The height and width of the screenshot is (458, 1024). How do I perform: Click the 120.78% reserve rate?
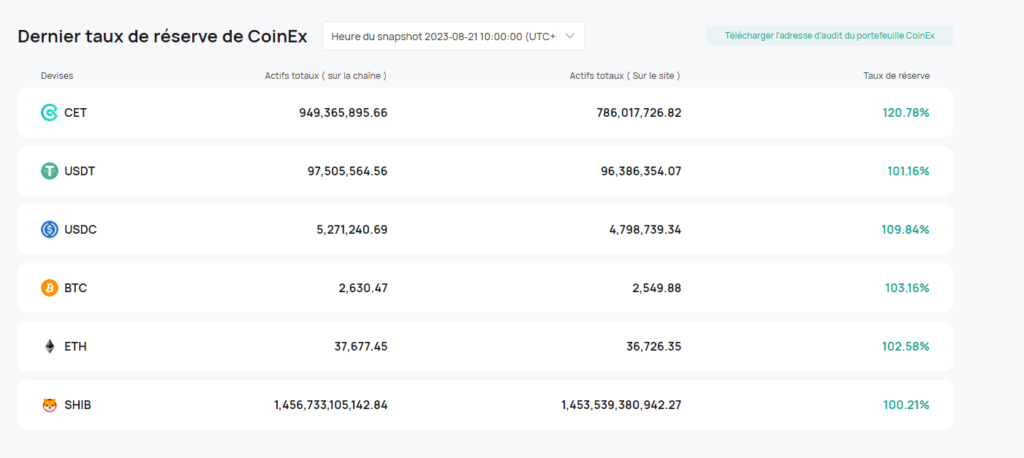(x=906, y=112)
